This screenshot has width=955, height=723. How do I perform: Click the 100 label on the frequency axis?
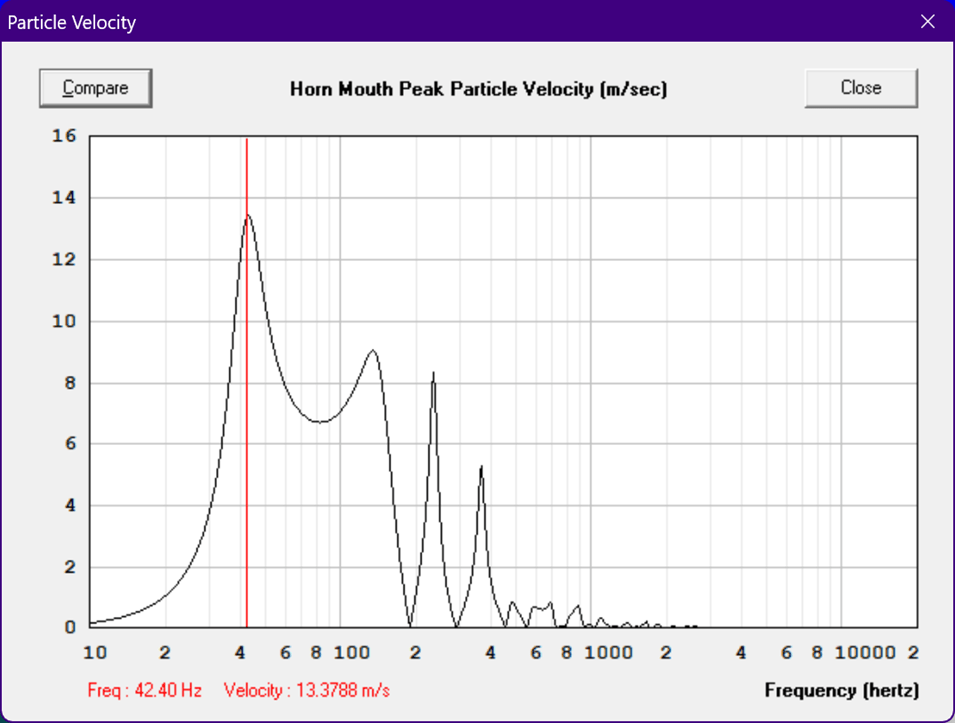[x=352, y=653]
